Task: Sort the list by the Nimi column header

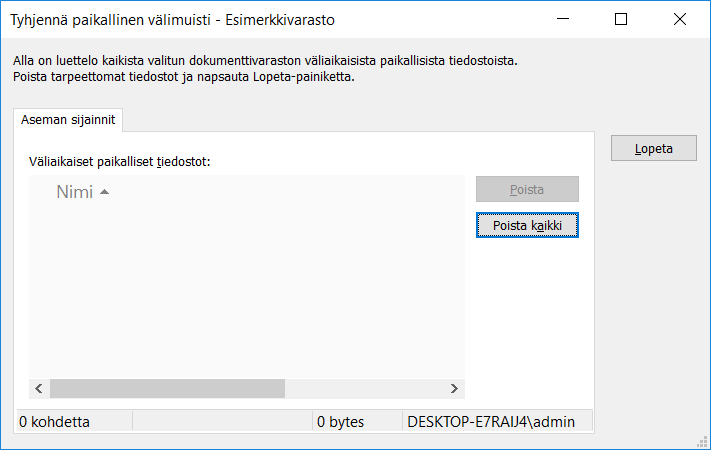Action: [74, 192]
